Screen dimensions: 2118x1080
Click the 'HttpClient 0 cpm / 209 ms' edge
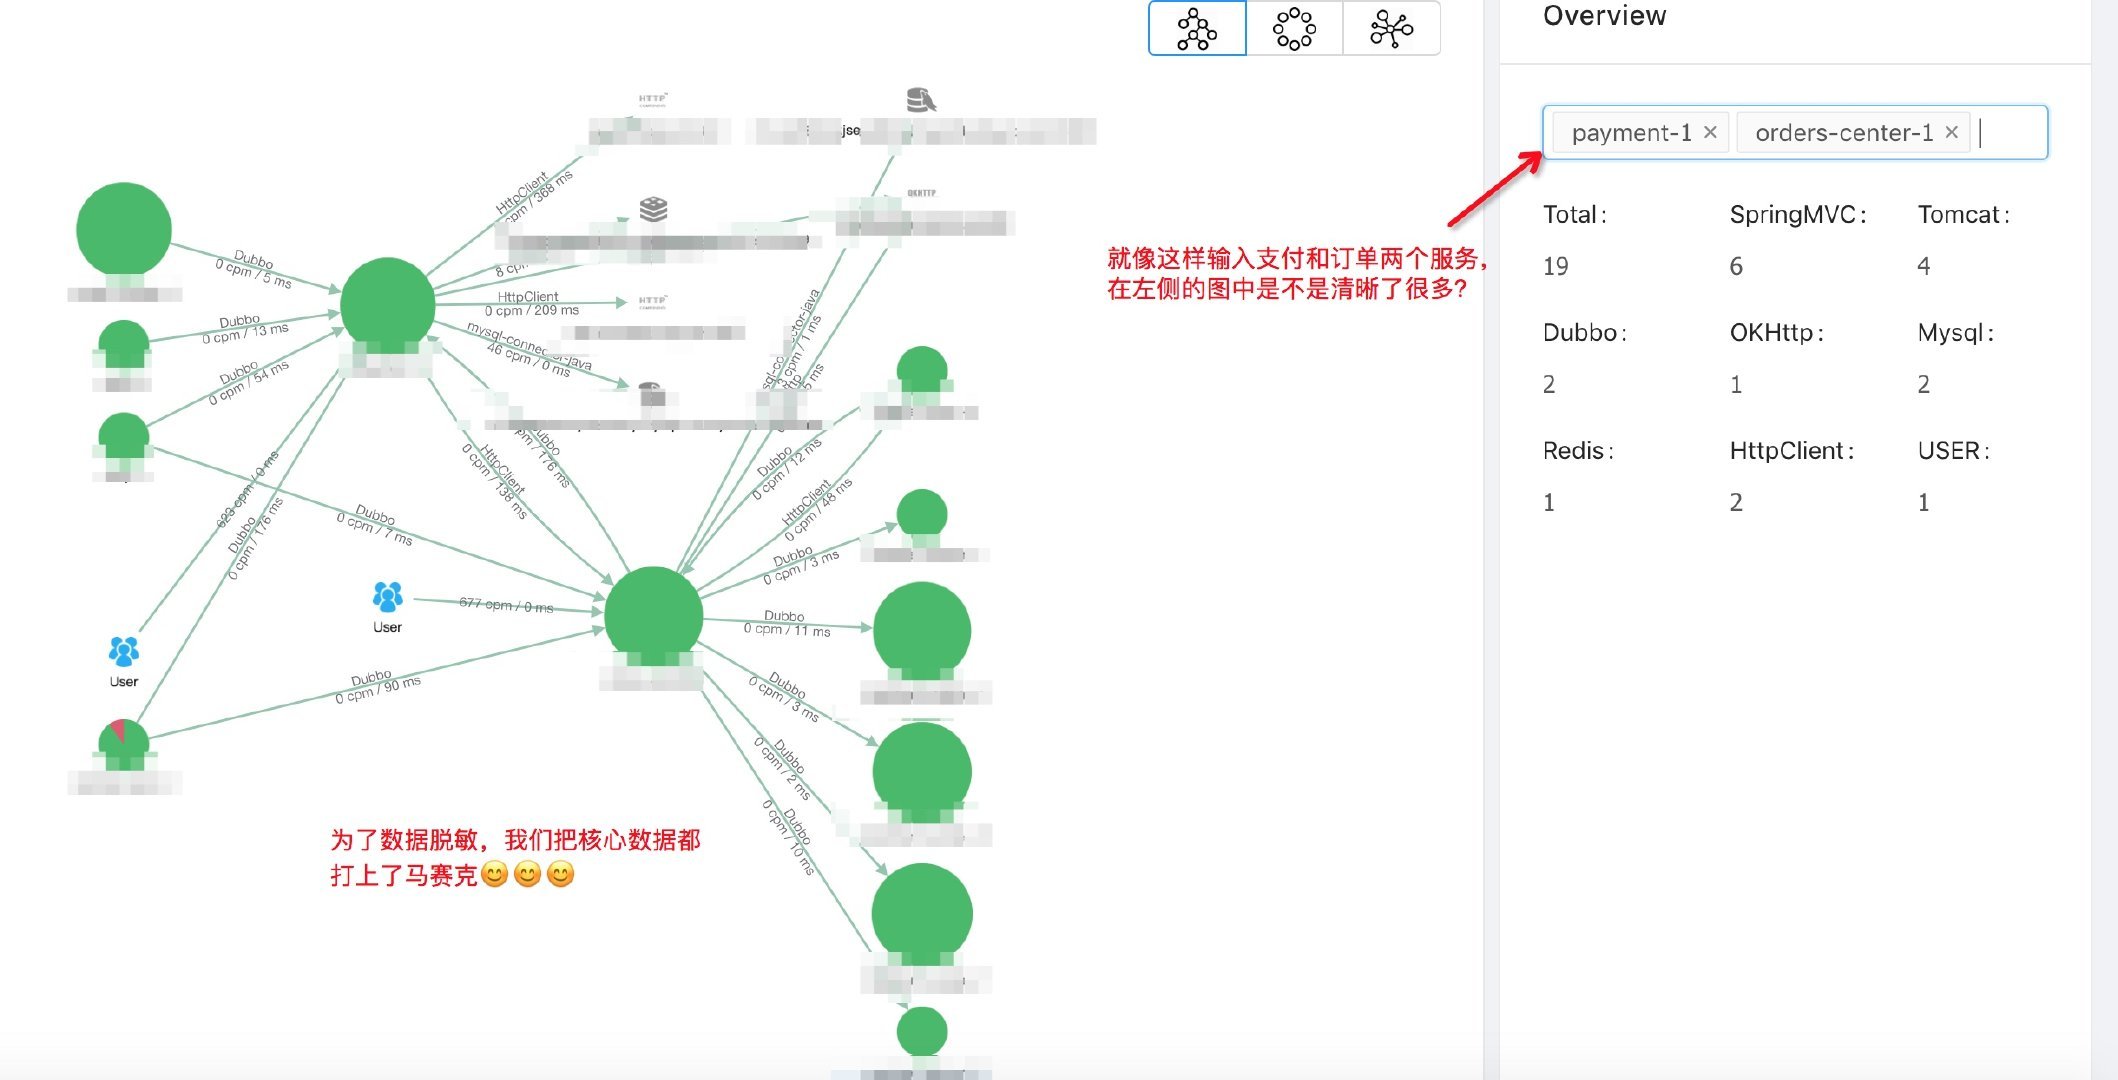(x=530, y=304)
